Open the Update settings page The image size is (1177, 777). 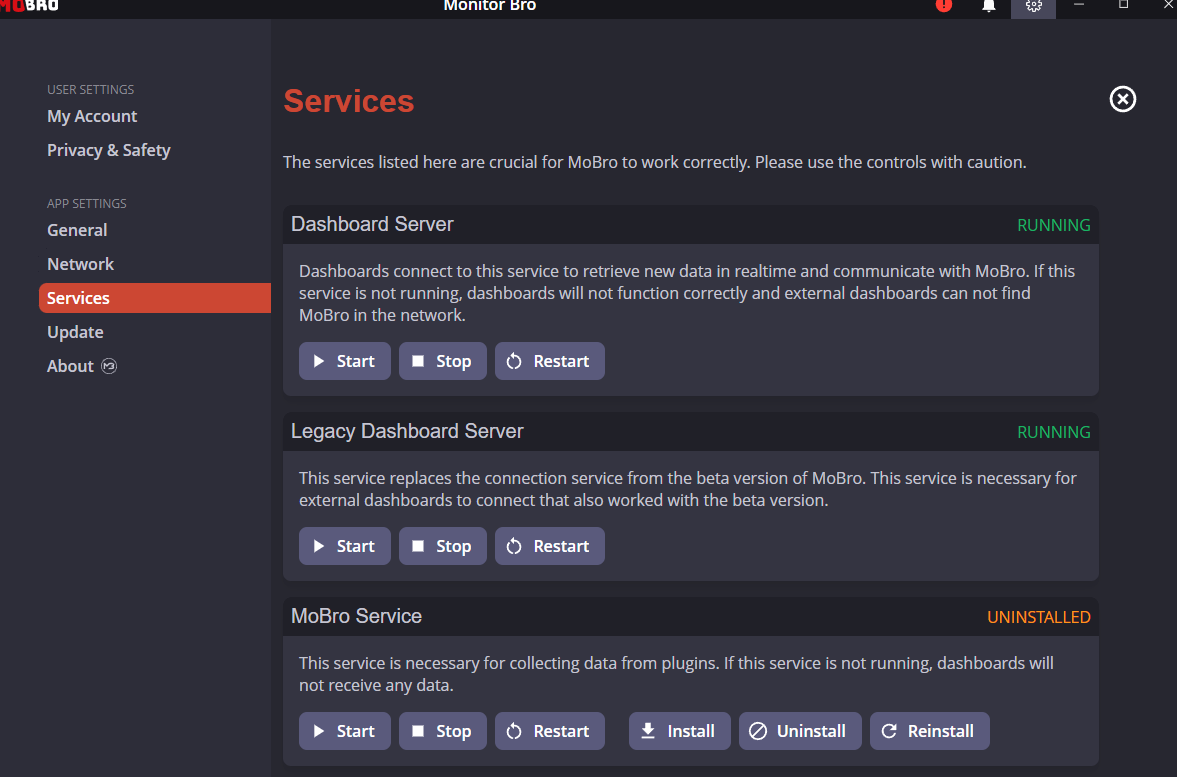tap(75, 332)
